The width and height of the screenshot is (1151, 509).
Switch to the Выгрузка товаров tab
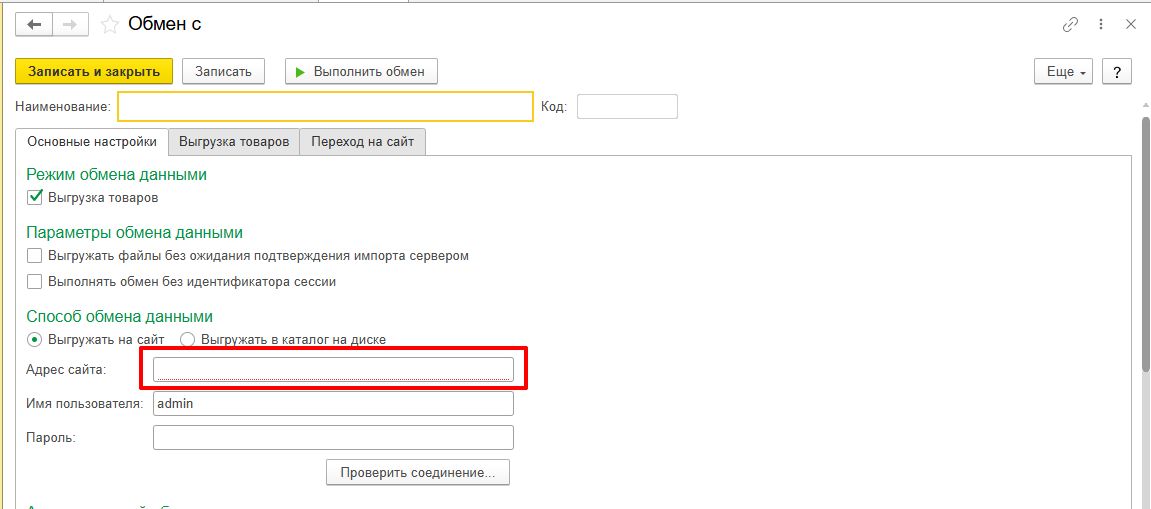(x=234, y=142)
